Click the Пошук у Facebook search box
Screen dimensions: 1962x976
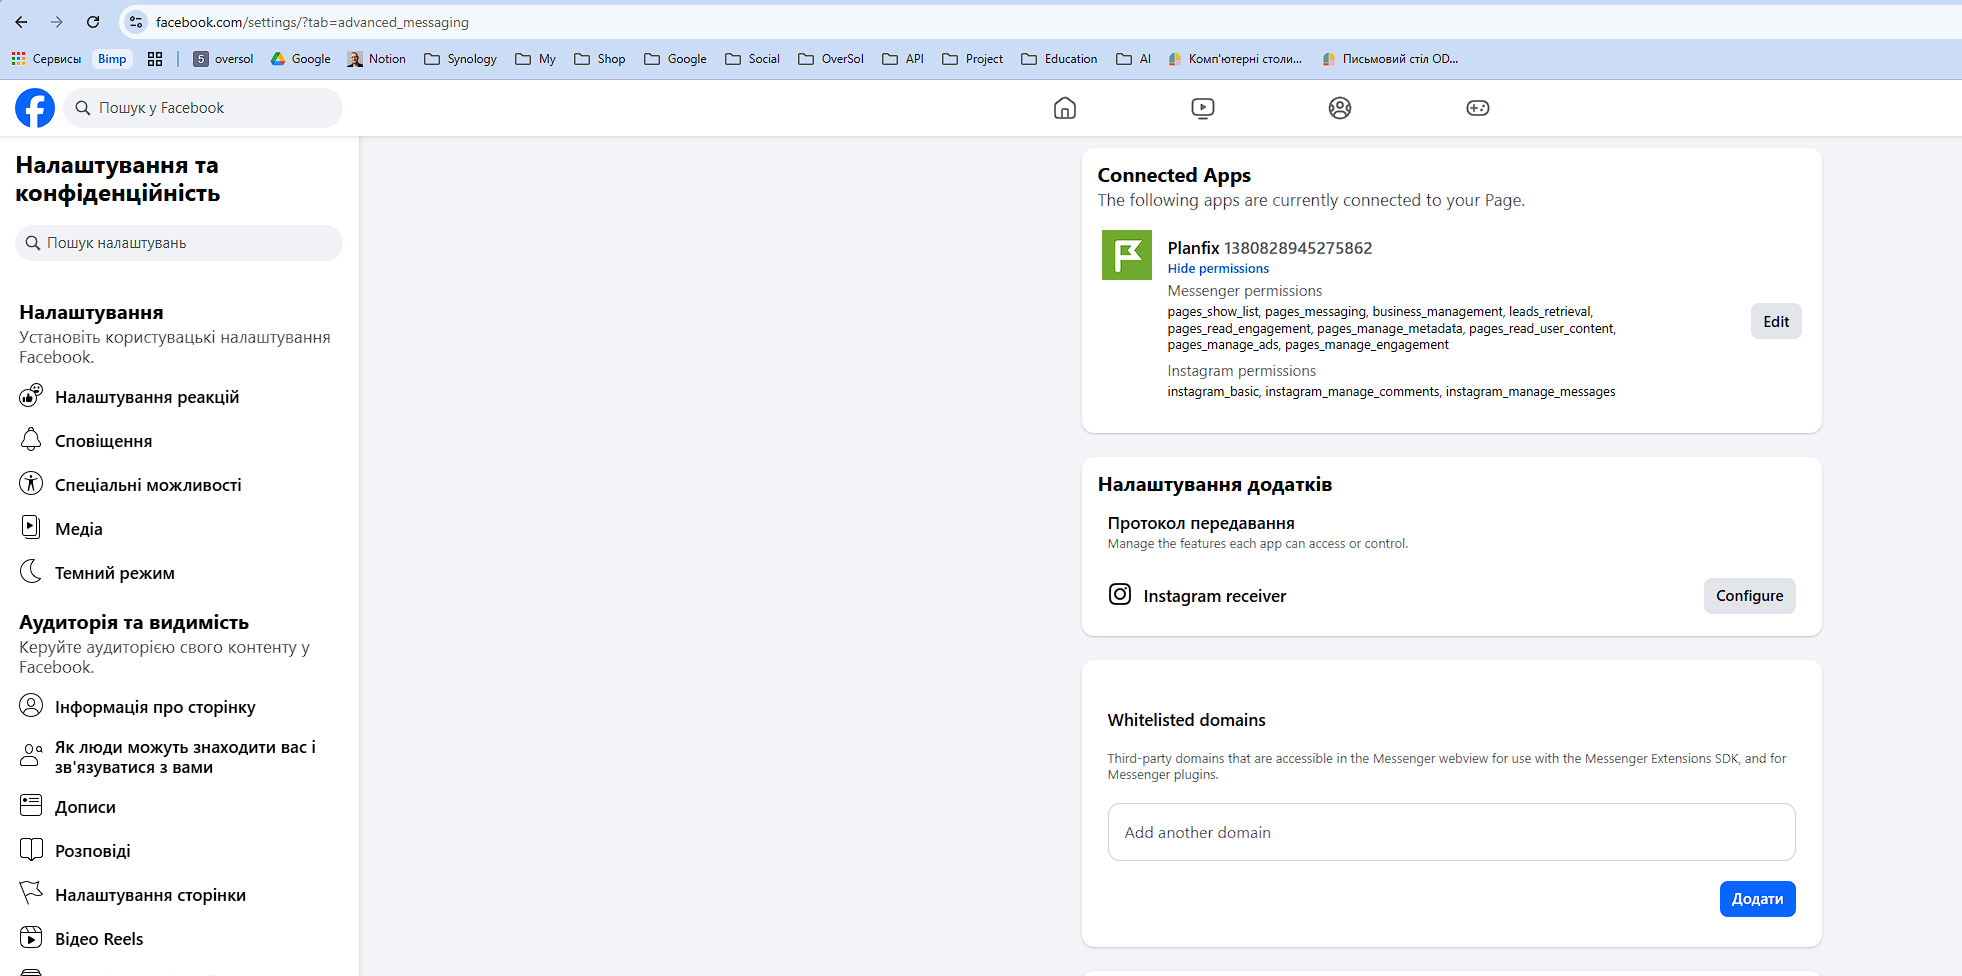203,108
